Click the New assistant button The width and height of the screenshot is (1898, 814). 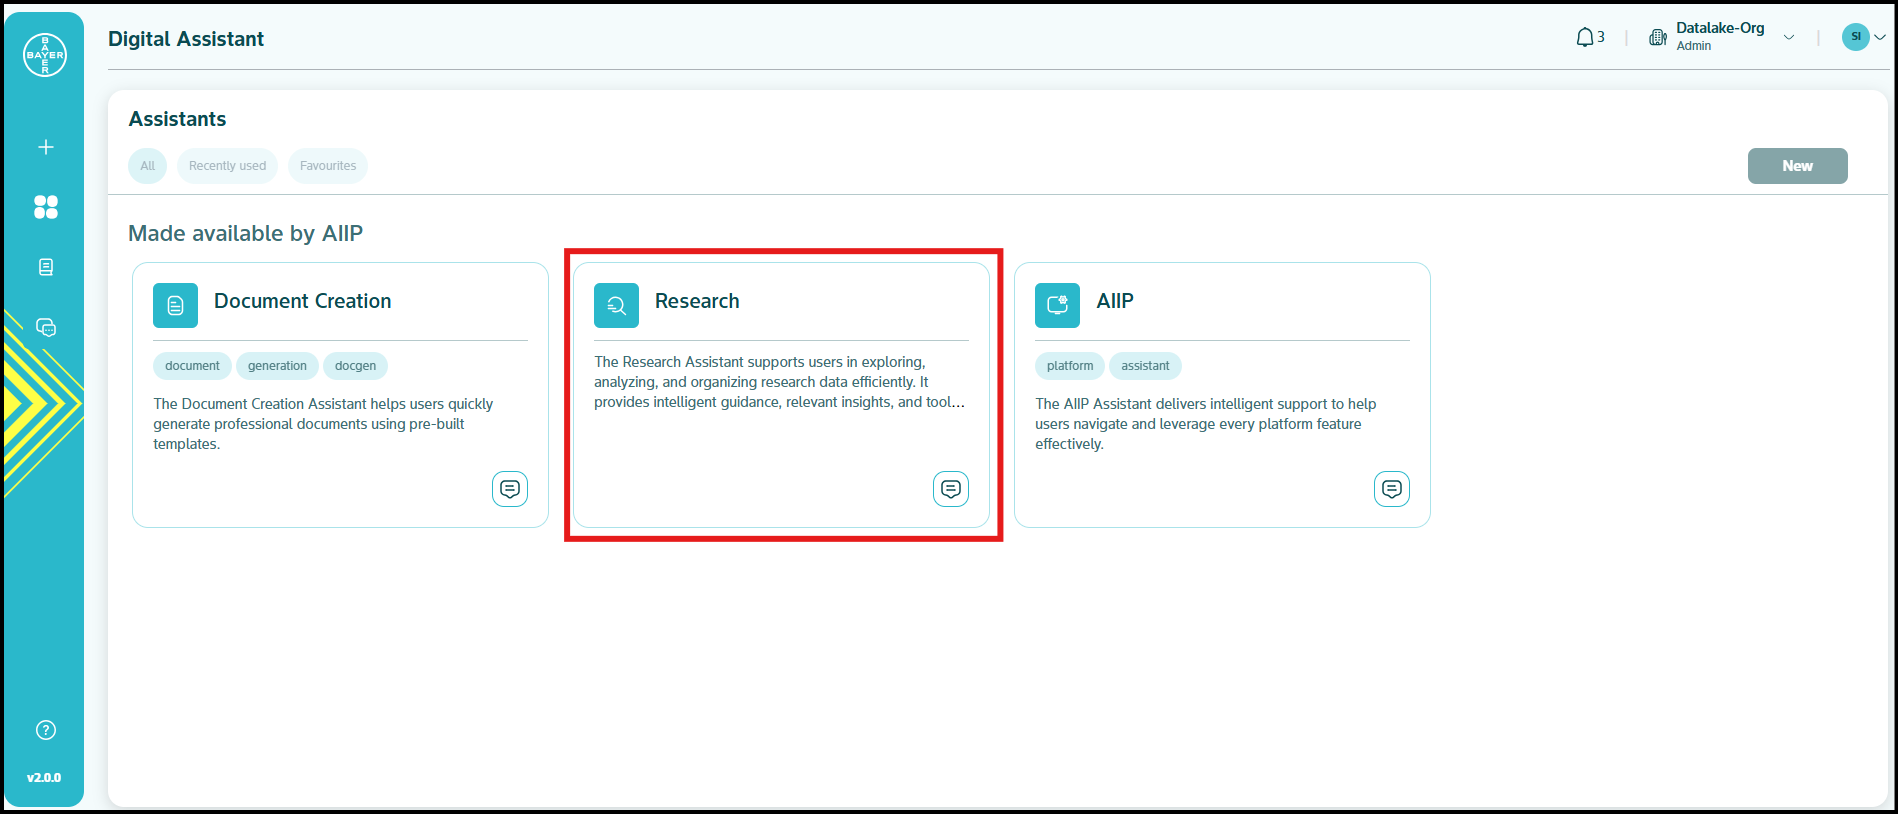pos(1797,166)
